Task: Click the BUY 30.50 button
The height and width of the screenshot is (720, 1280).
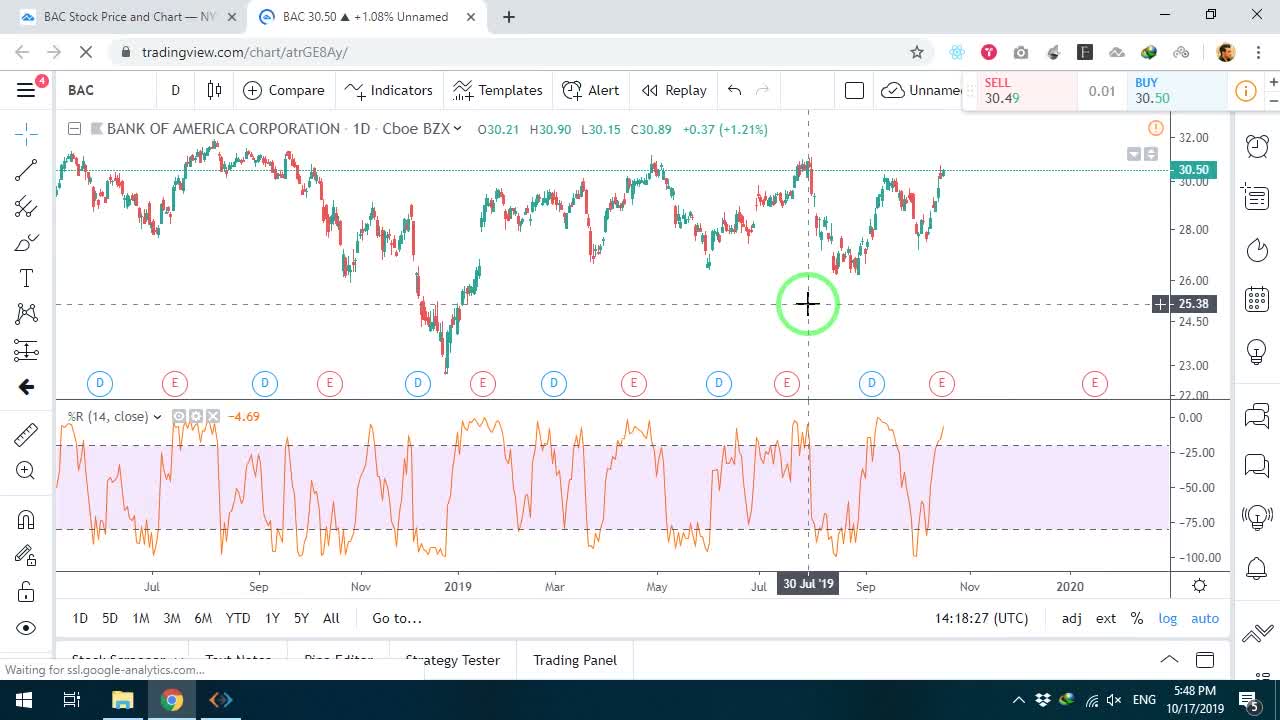Action: pyautogui.click(x=1176, y=91)
